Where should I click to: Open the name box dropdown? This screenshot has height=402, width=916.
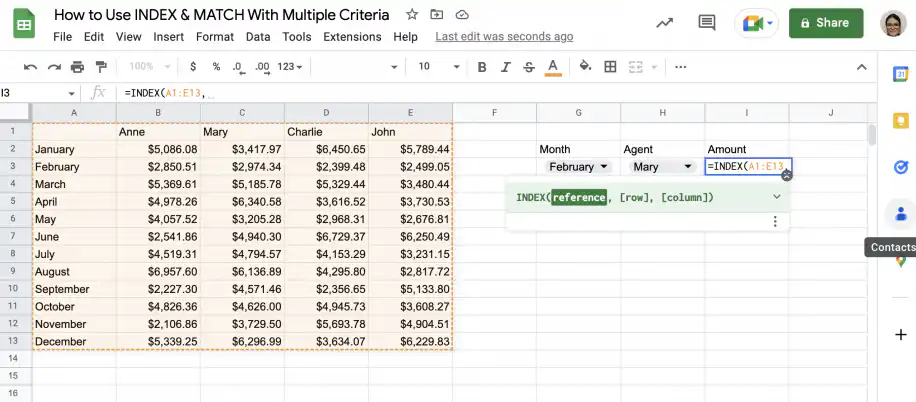(x=71, y=93)
